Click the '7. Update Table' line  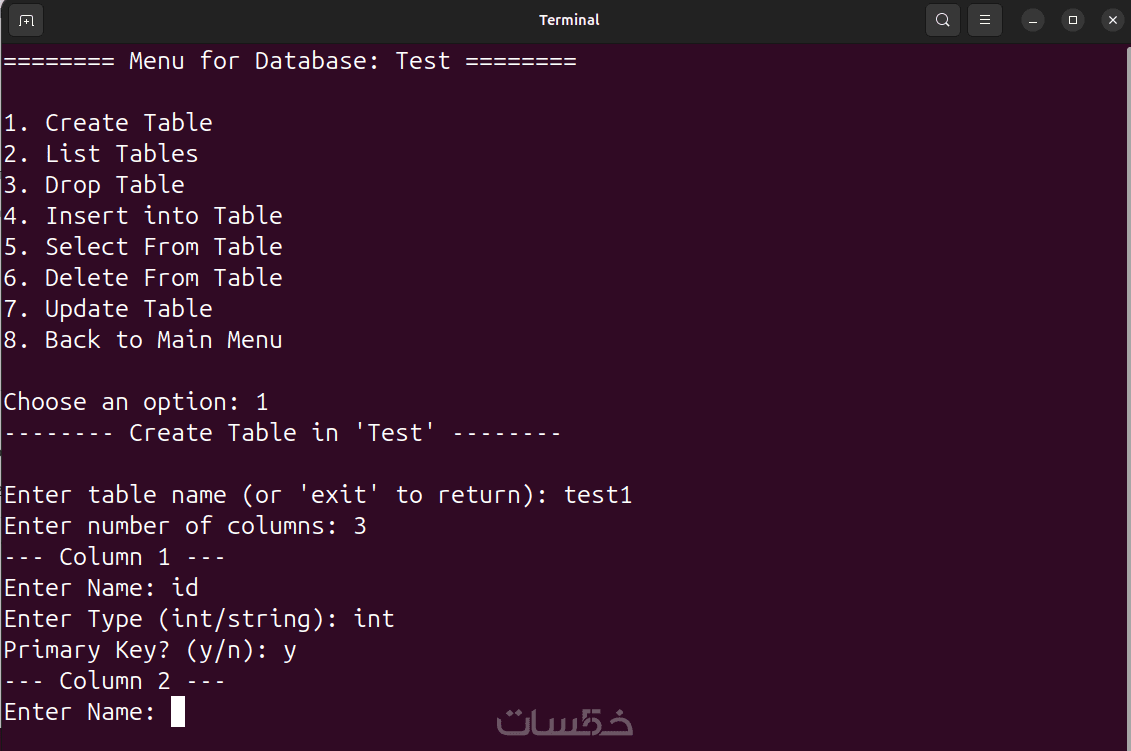[x=108, y=309]
